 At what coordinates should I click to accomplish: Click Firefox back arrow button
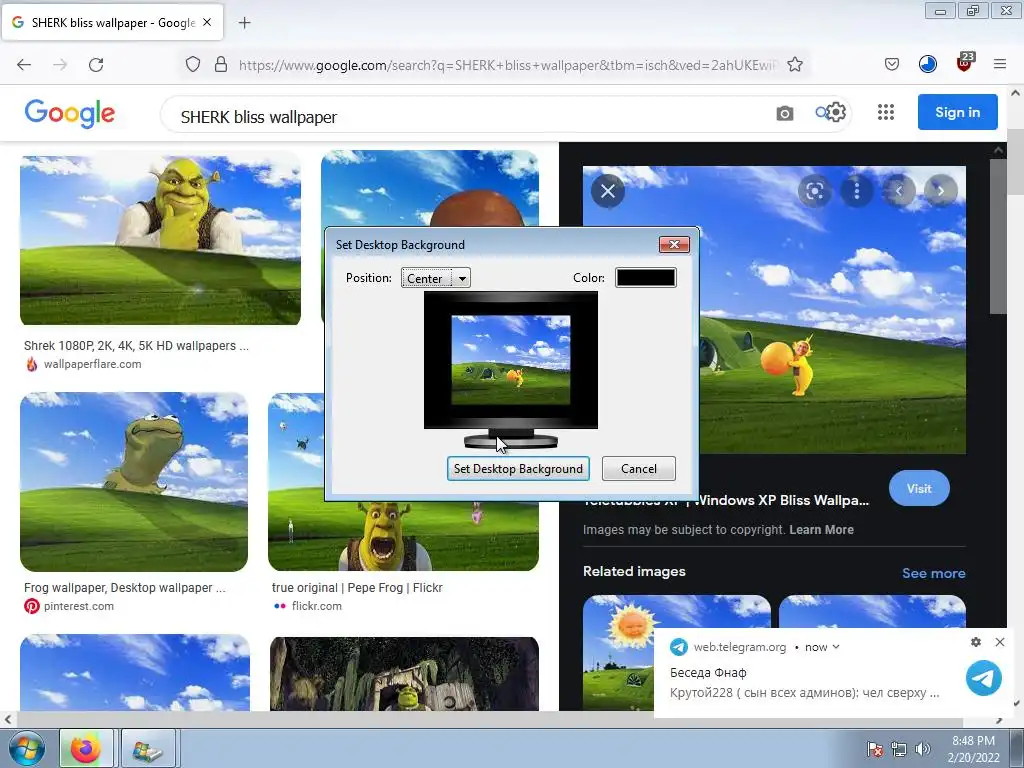click(24, 65)
